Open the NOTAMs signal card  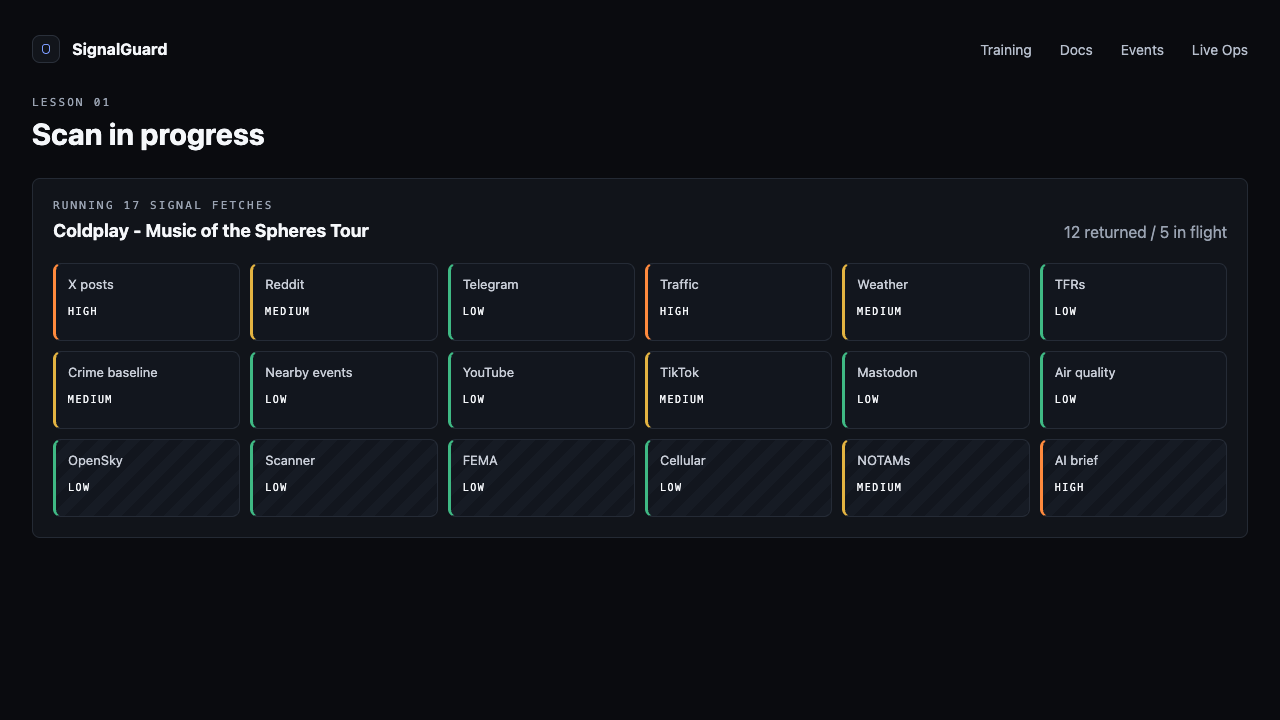point(936,478)
